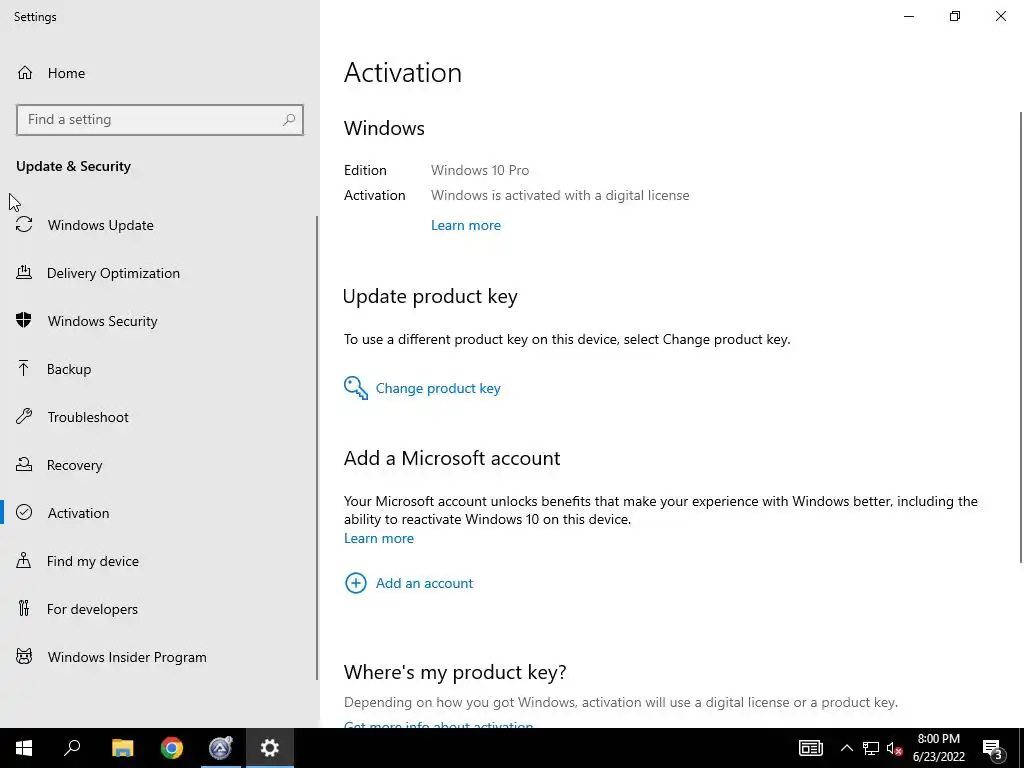Screen dimensions: 1024x768
Task: Launch Google Chrome from the taskbar
Action: [x=172, y=748]
